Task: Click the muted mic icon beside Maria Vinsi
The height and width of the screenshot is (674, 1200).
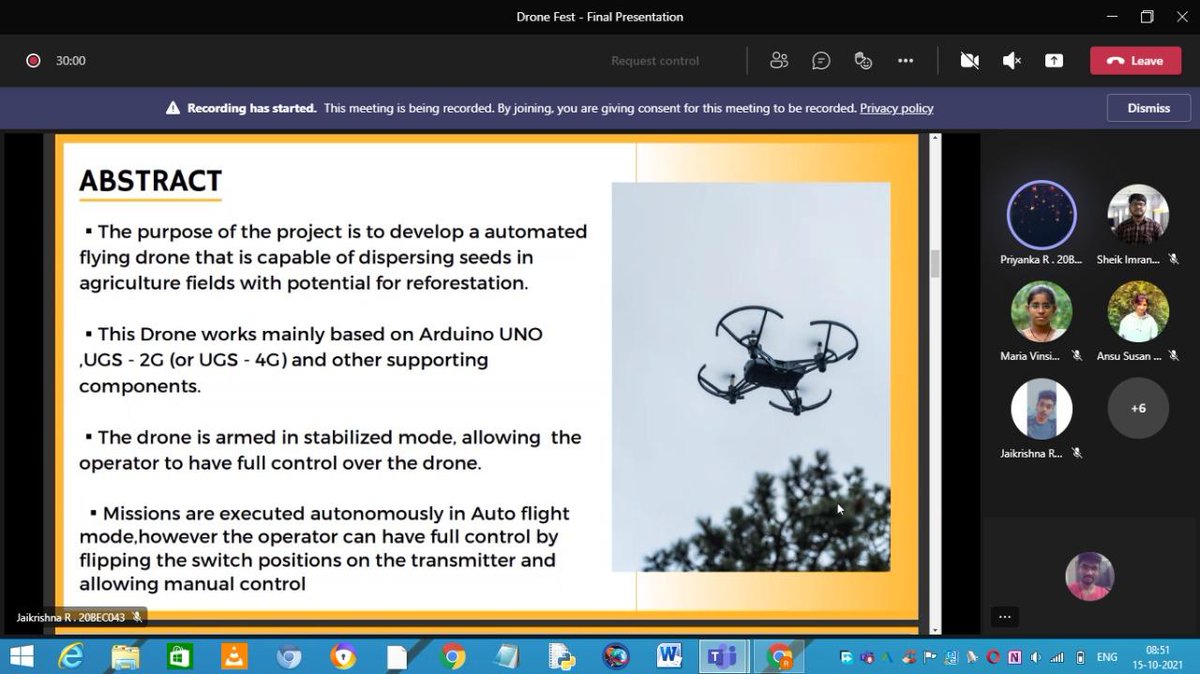Action: (x=1078, y=356)
